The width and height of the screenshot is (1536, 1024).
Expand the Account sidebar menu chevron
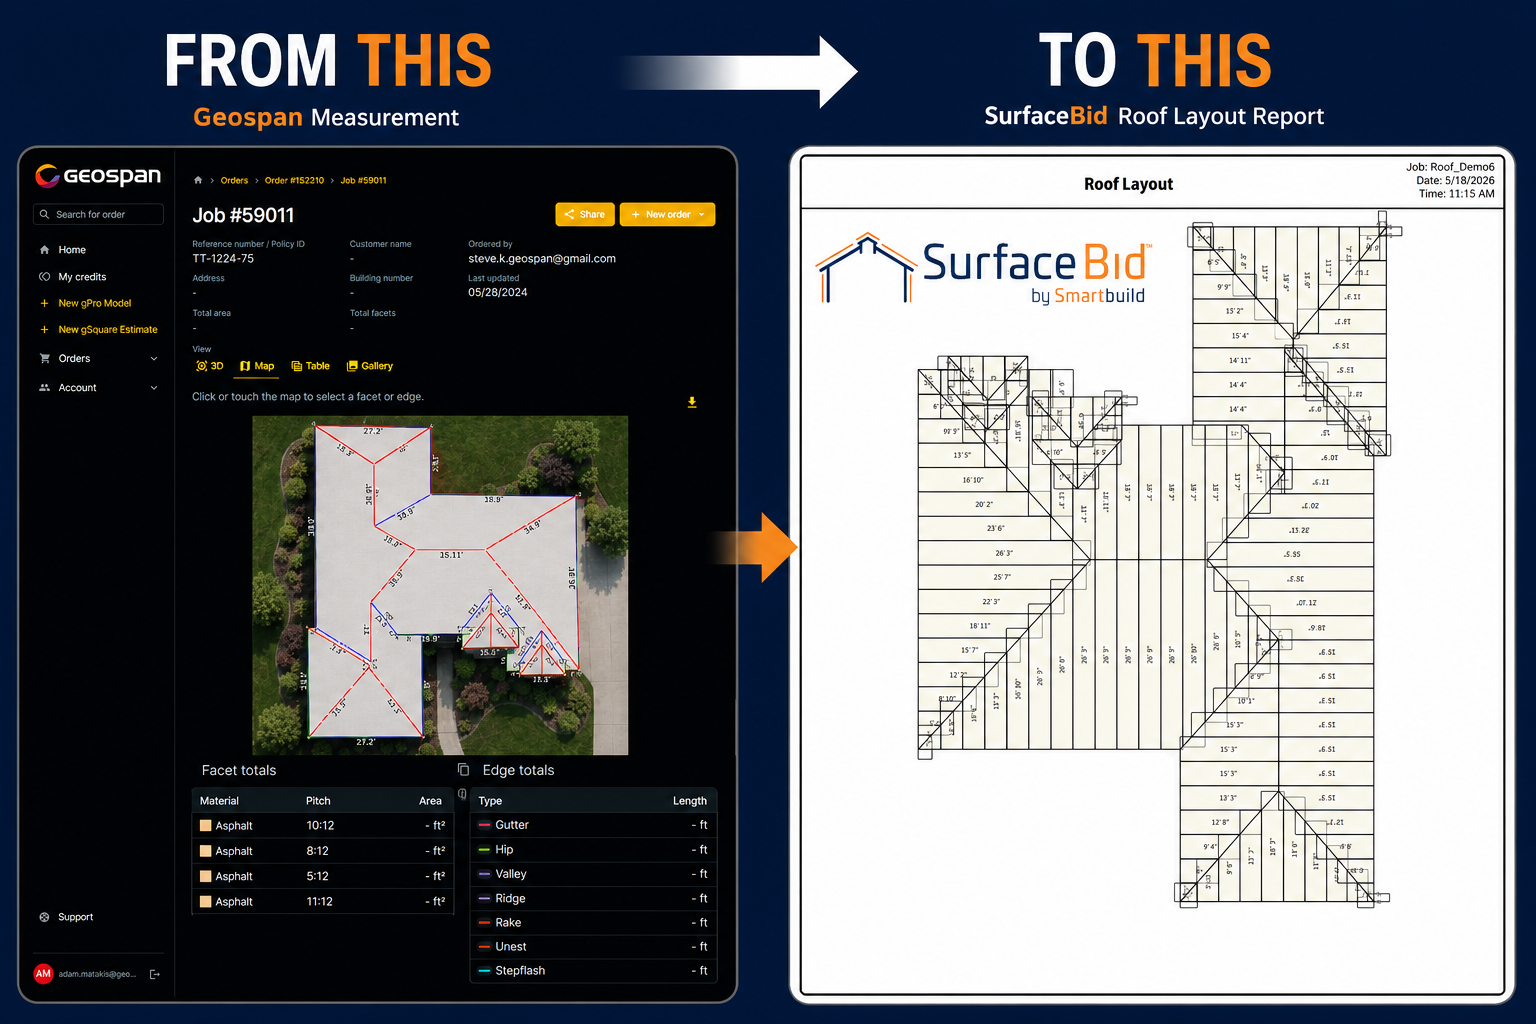[x=154, y=388]
